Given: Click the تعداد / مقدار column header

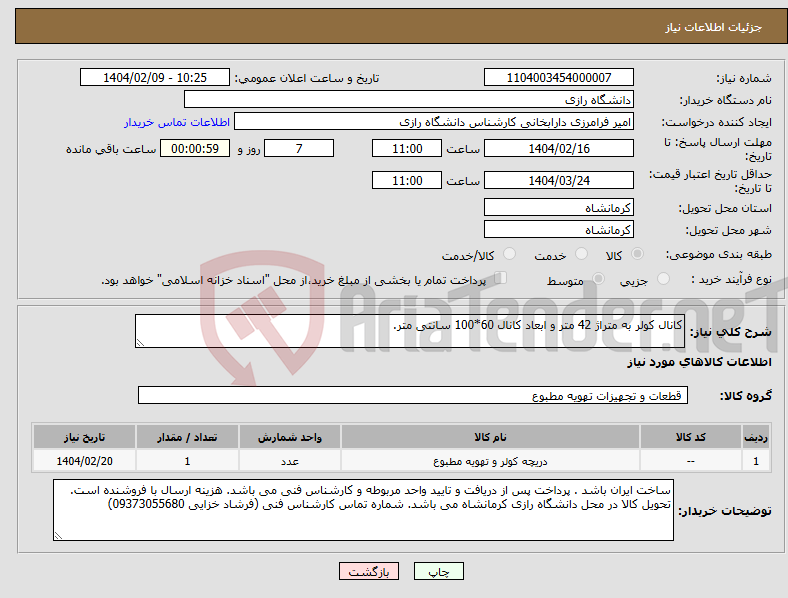Looking at the screenshot, I should (187, 437).
